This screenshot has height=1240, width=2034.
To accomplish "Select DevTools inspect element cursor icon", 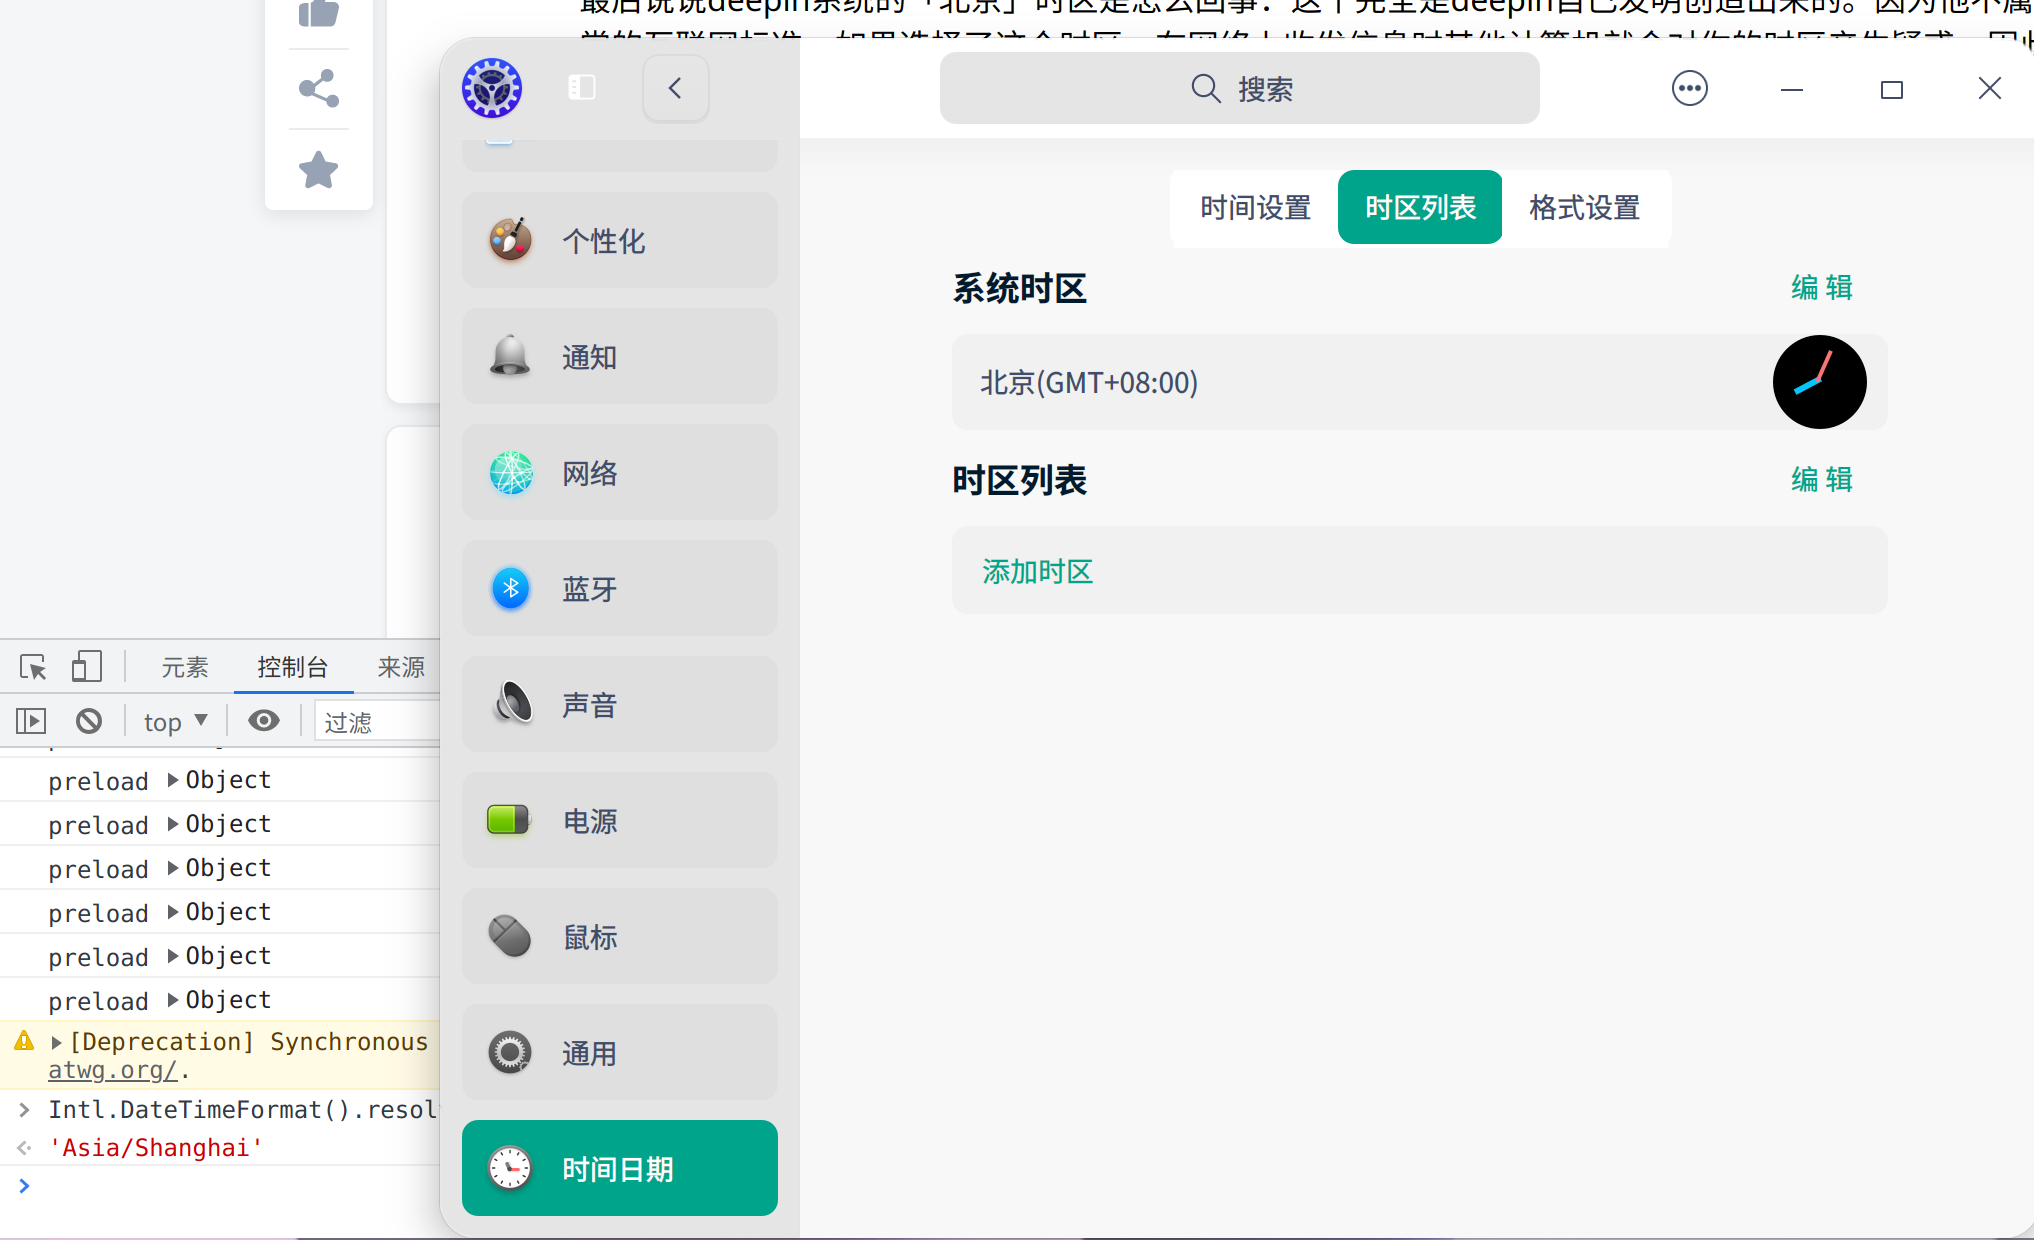I will [32, 667].
